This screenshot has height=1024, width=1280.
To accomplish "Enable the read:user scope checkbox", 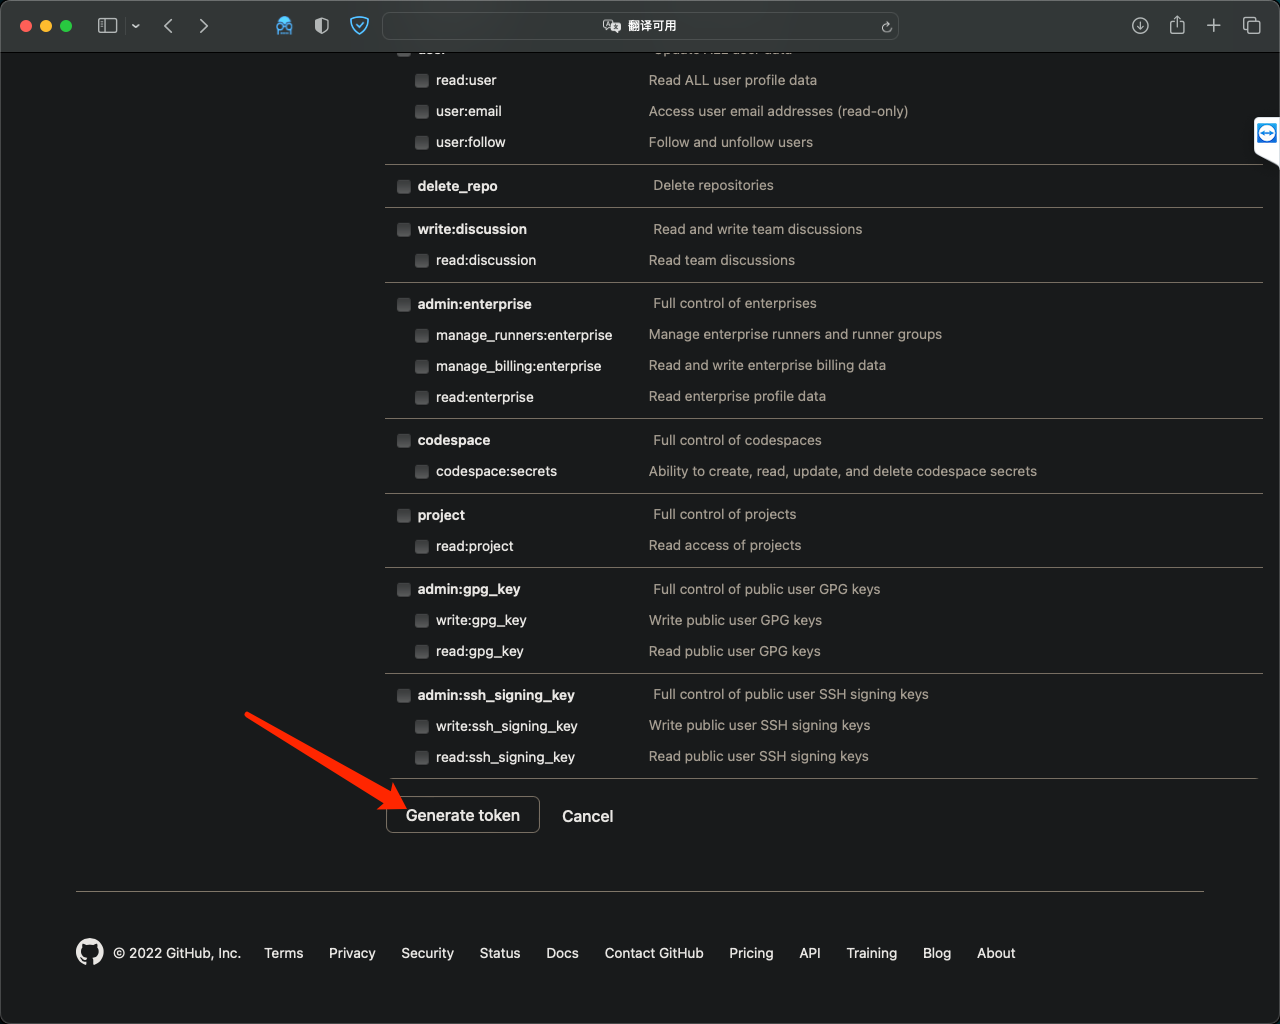I will [421, 80].
